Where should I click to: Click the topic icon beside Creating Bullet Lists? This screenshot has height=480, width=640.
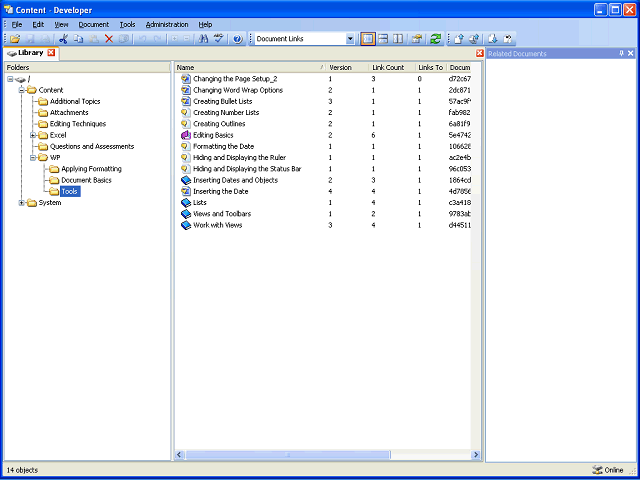pos(186,101)
